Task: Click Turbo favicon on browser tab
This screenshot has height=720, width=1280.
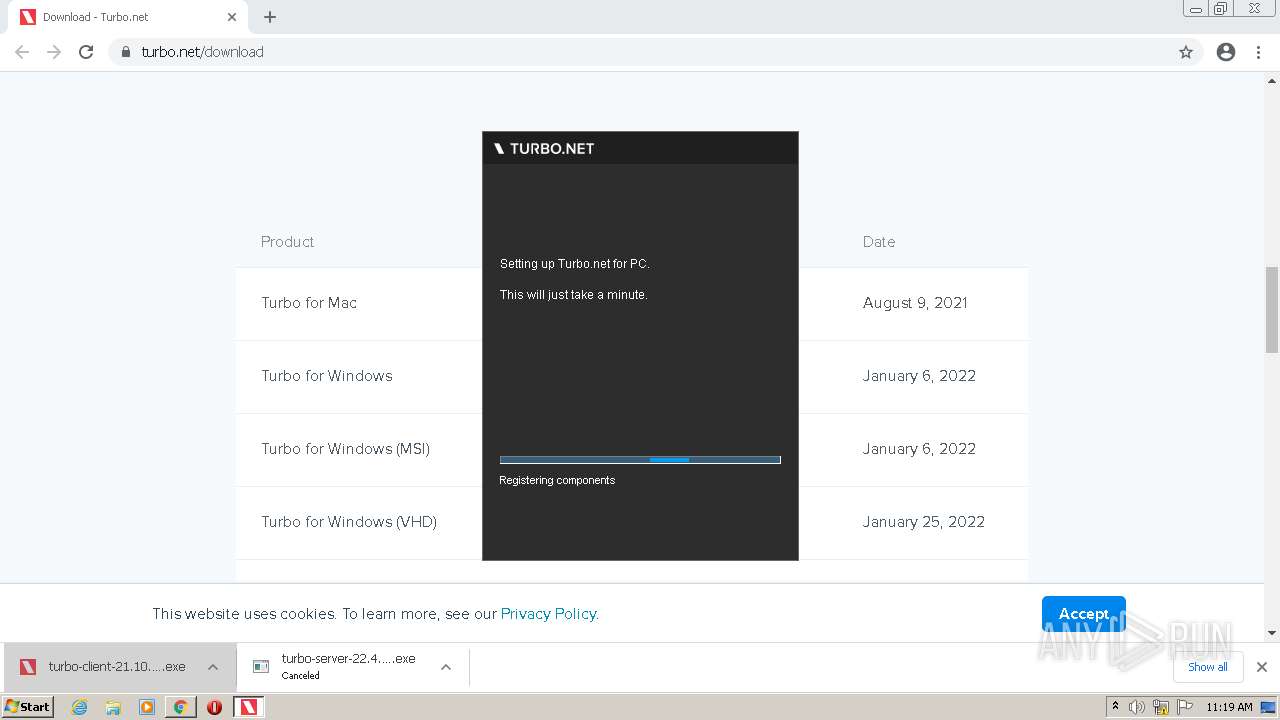Action: pos(28,17)
